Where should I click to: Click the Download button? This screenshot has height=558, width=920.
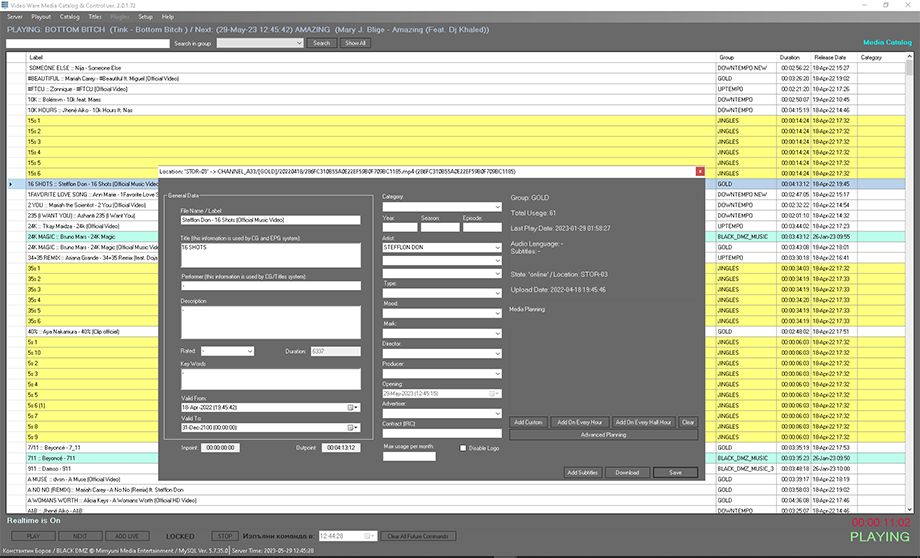tap(627, 472)
